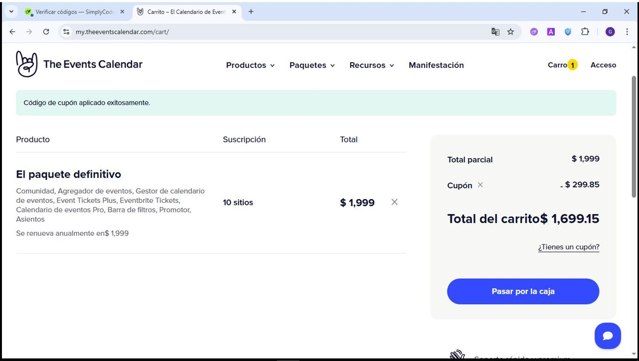Open Carro with badge 1
Image resolution: width=639 pixels, height=361 pixels.
(x=562, y=65)
